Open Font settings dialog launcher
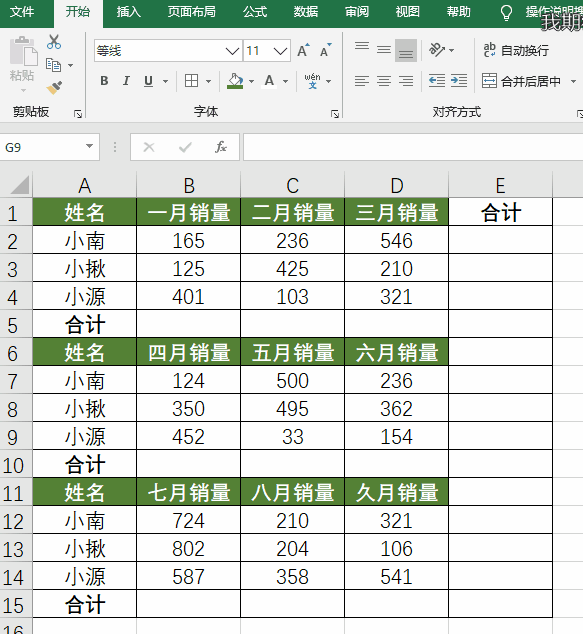583x634 pixels. click(335, 114)
